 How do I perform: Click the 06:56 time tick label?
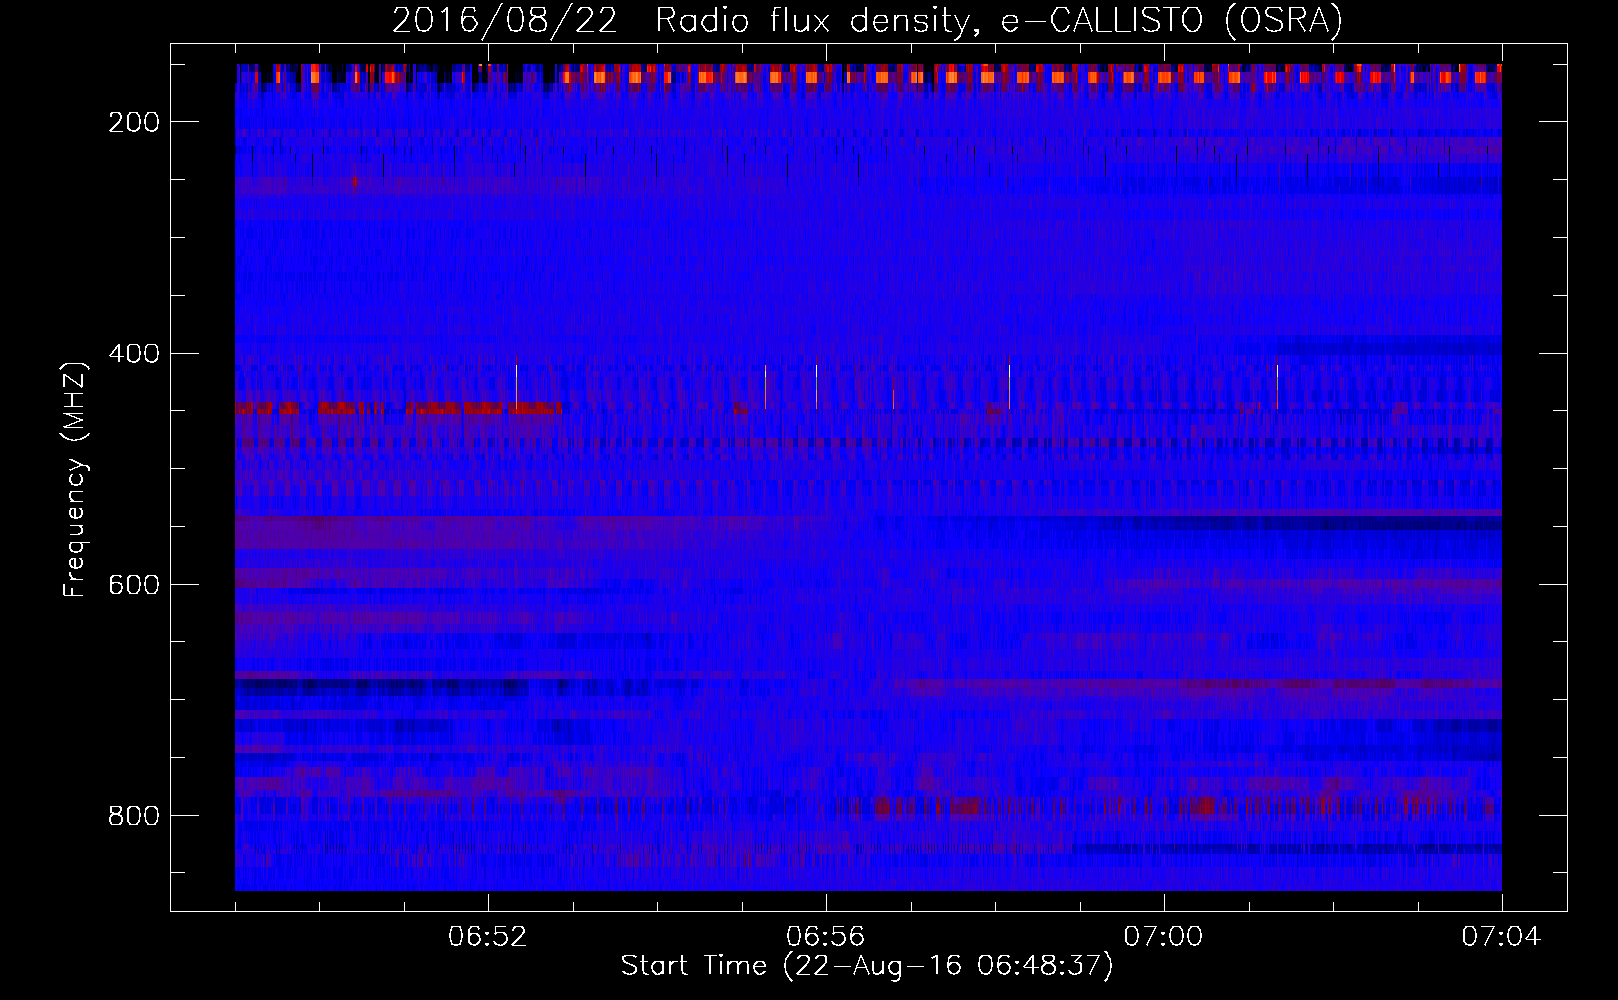pos(826,937)
